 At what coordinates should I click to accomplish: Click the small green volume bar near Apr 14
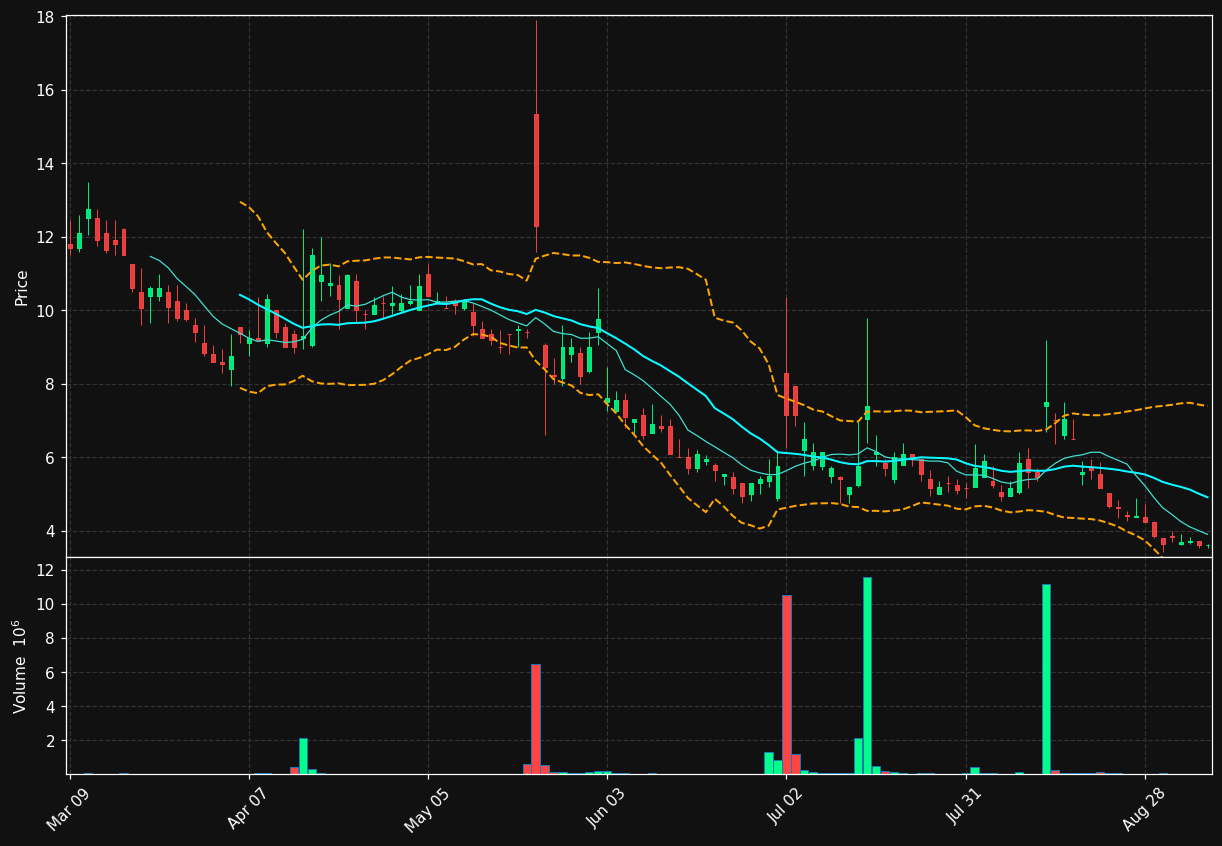tap(303, 756)
